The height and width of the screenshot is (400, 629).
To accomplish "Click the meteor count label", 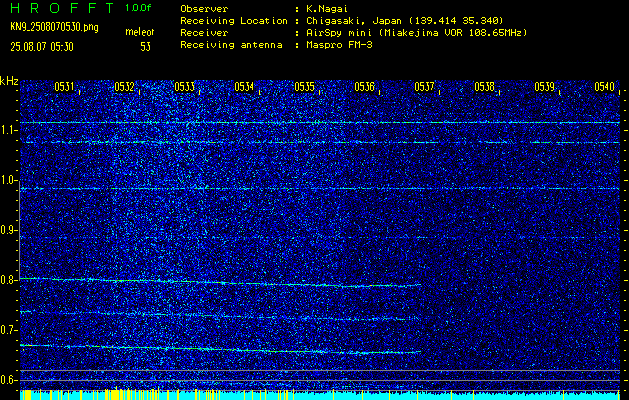I will point(140,32).
